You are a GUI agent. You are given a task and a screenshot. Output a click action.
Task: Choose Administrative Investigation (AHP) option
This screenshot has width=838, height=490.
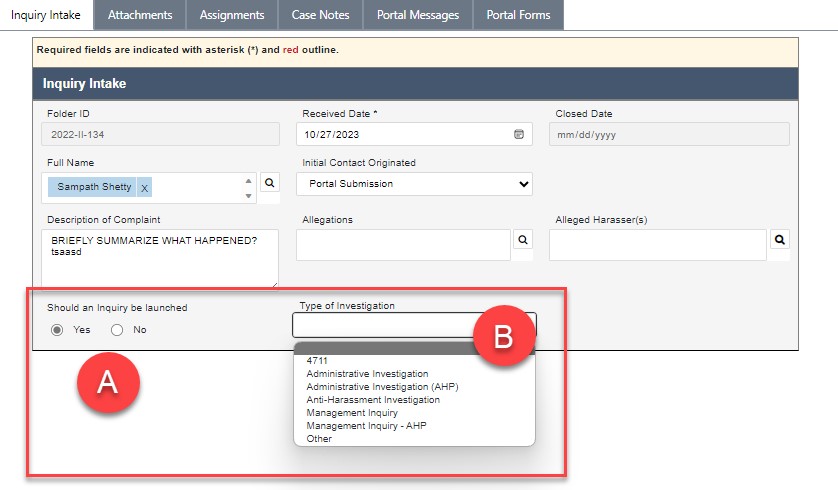tap(382, 386)
